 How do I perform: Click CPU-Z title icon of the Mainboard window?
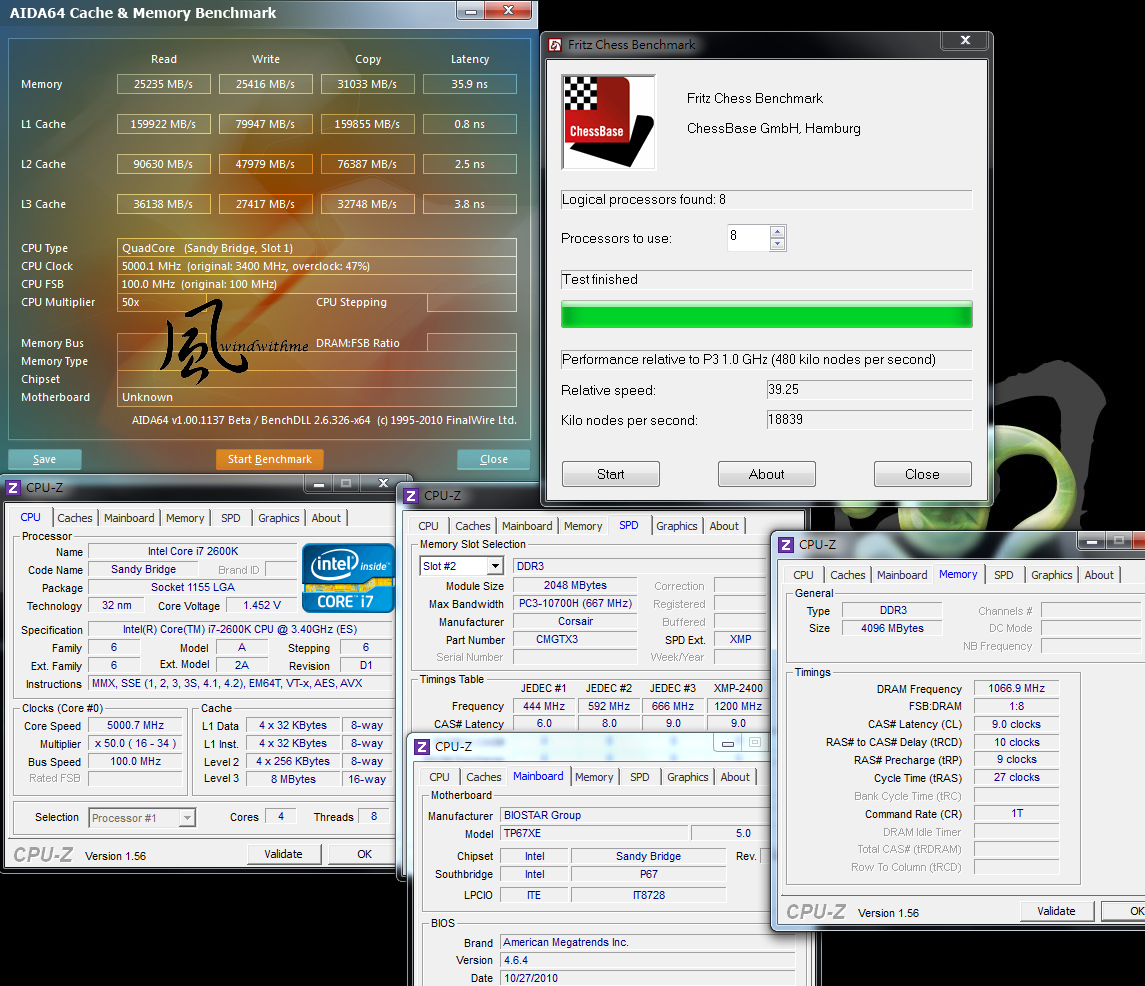tap(422, 746)
